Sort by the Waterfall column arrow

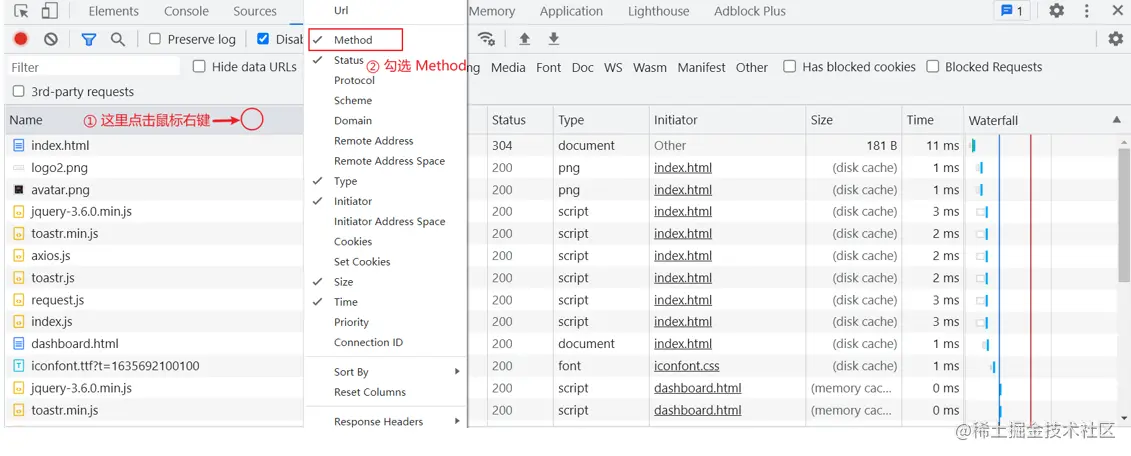1116,120
